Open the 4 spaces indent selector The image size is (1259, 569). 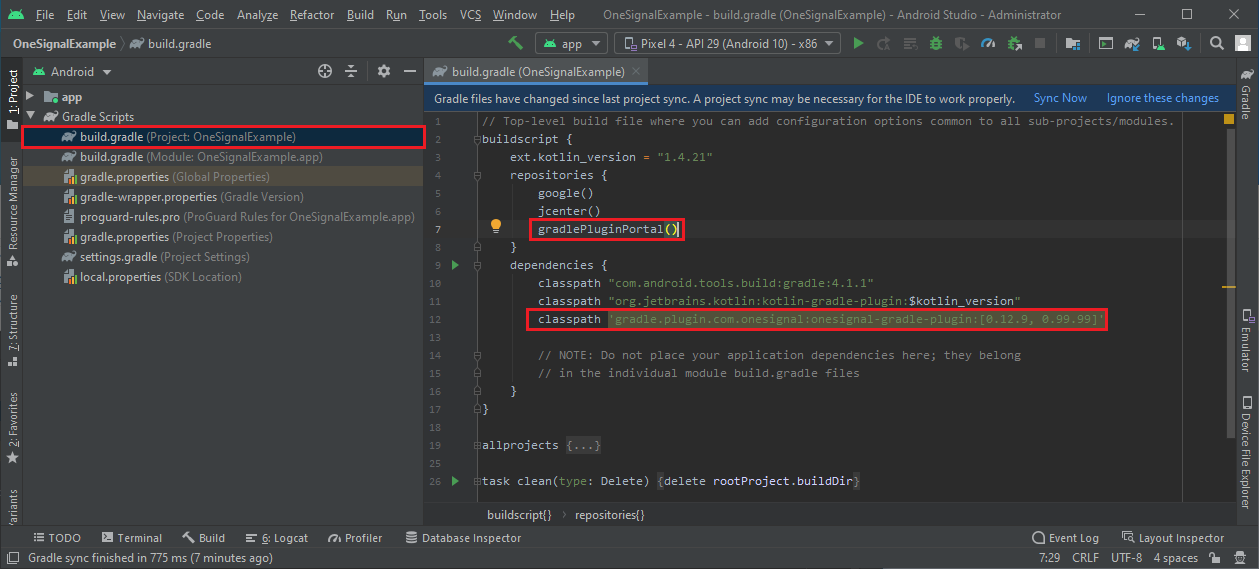[x=1175, y=558]
